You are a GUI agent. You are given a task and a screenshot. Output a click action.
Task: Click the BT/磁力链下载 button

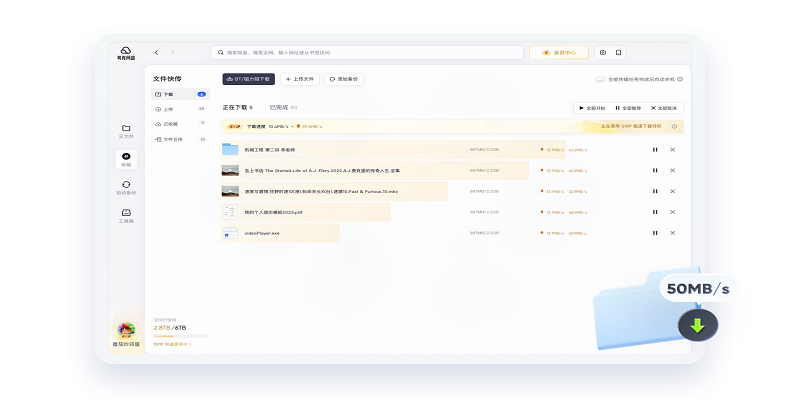point(248,78)
